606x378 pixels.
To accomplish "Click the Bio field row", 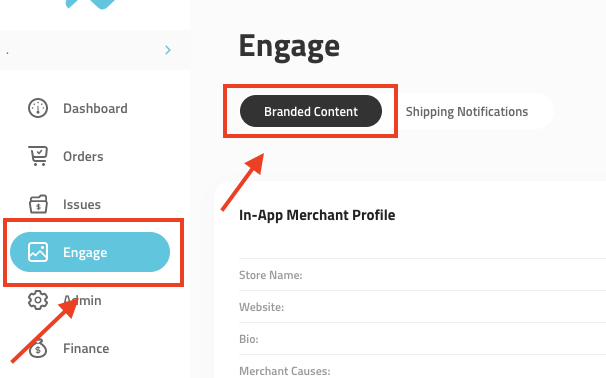I will 422,339.
